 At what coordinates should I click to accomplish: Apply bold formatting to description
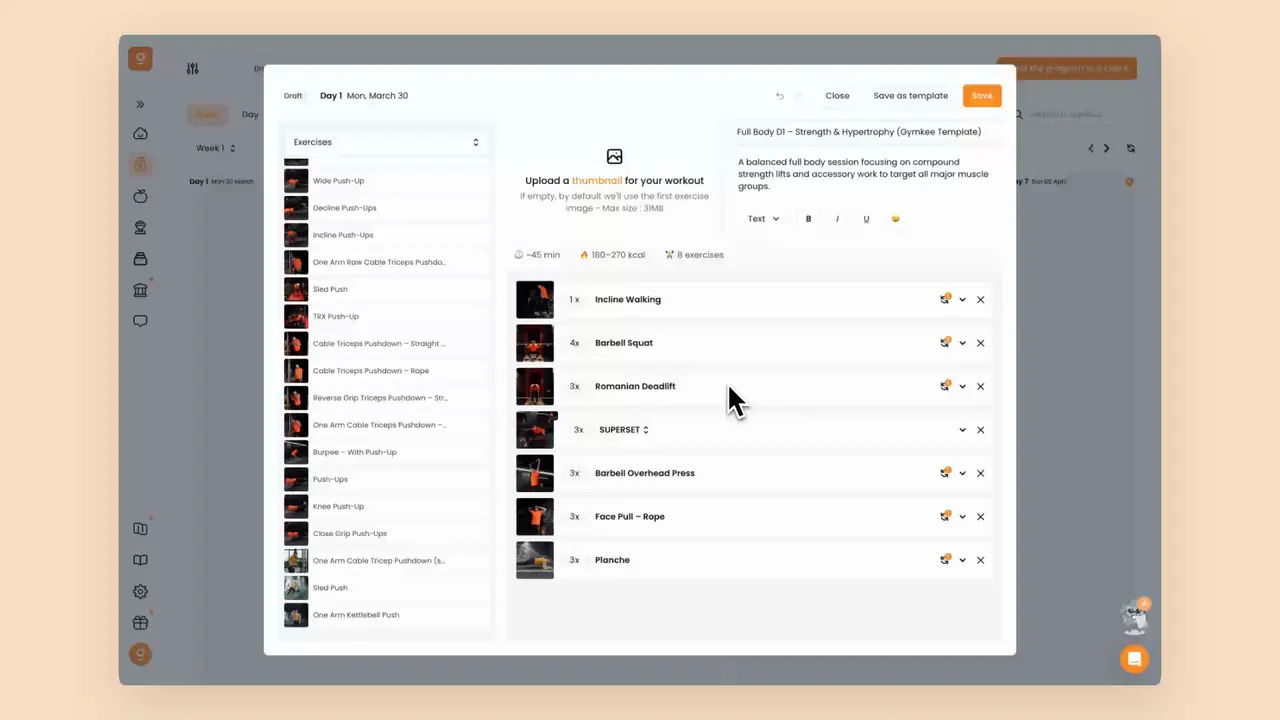pos(808,219)
